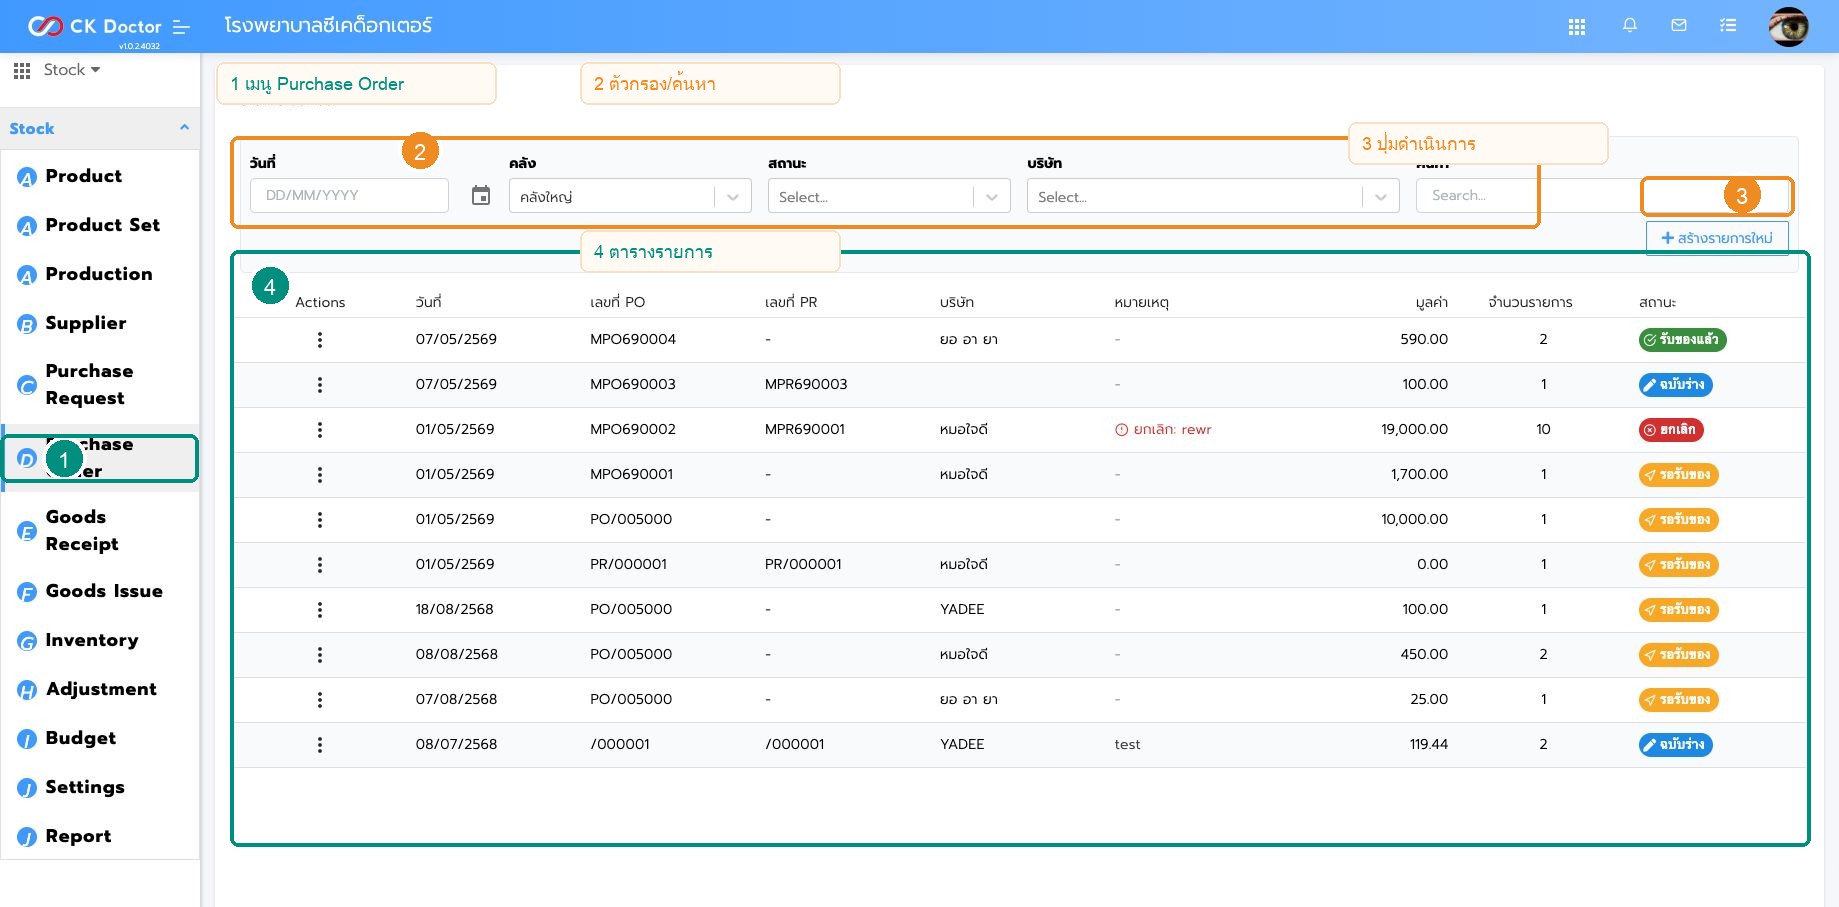Open actions menu for MPO690002 row

click(x=320, y=430)
